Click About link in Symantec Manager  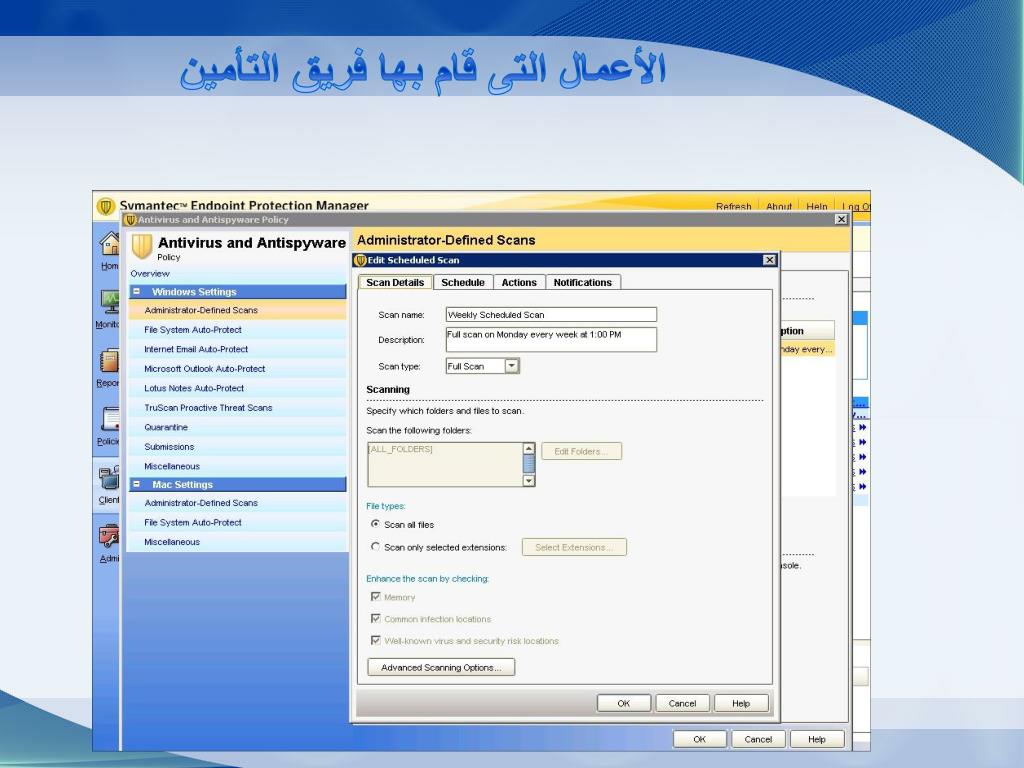click(x=778, y=206)
